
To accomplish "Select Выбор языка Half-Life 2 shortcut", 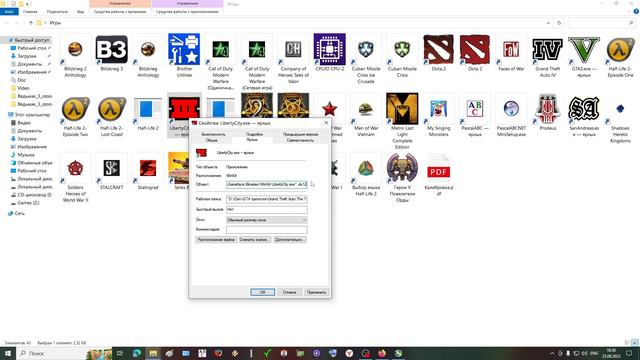I will click(366, 168).
